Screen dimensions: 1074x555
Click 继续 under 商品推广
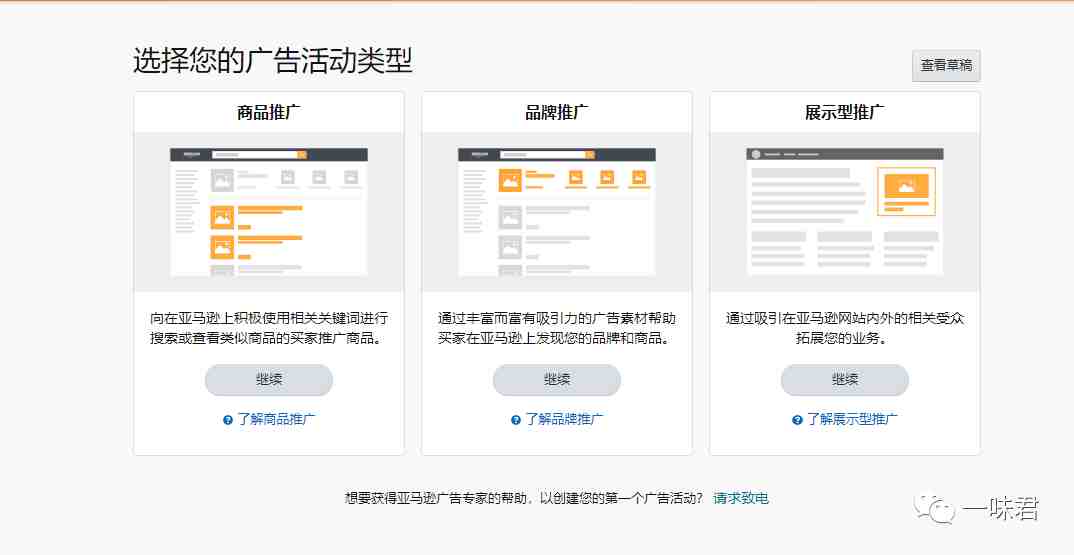[x=268, y=380]
